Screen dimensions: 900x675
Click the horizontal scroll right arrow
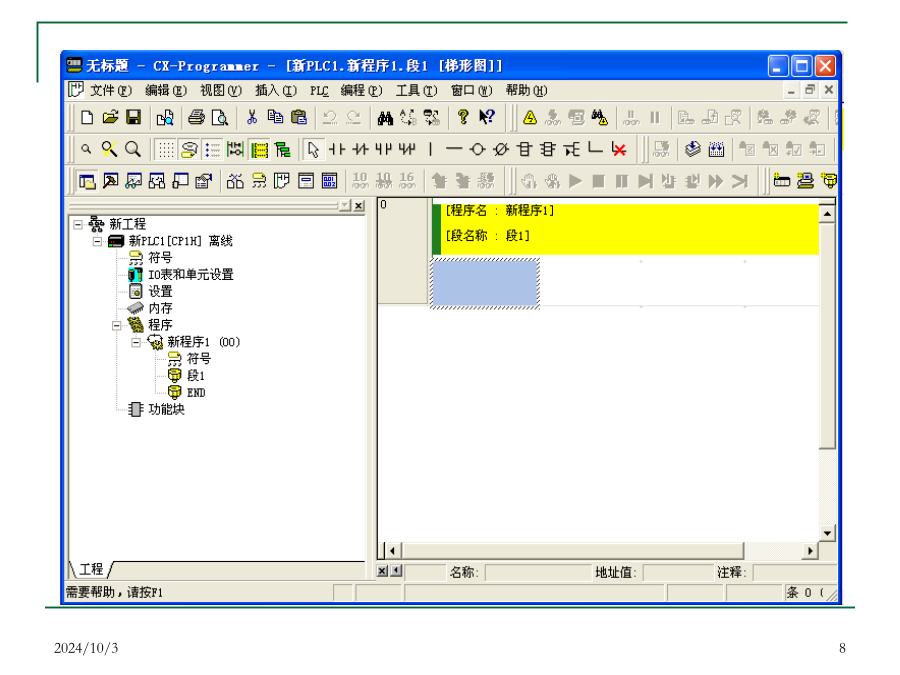tap(810, 551)
